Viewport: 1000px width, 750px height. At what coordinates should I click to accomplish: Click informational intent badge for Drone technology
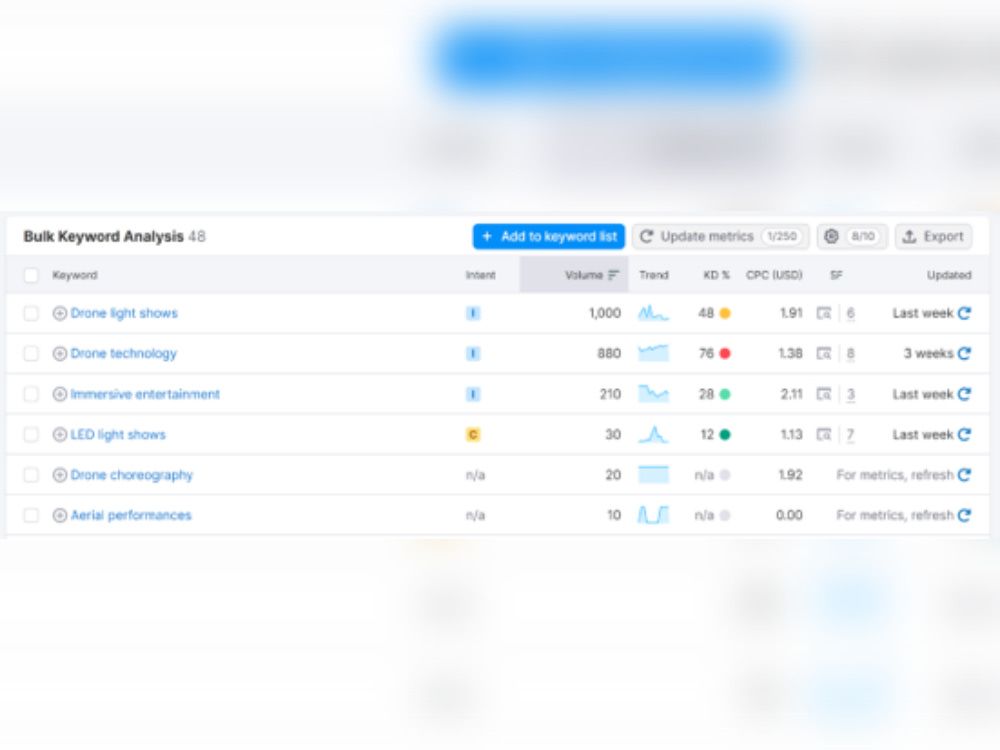tap(473, 353)
